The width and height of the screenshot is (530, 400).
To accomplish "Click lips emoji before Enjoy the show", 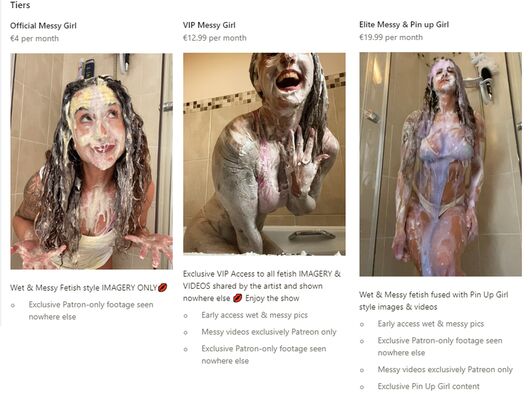I will (x=238, y=298).
